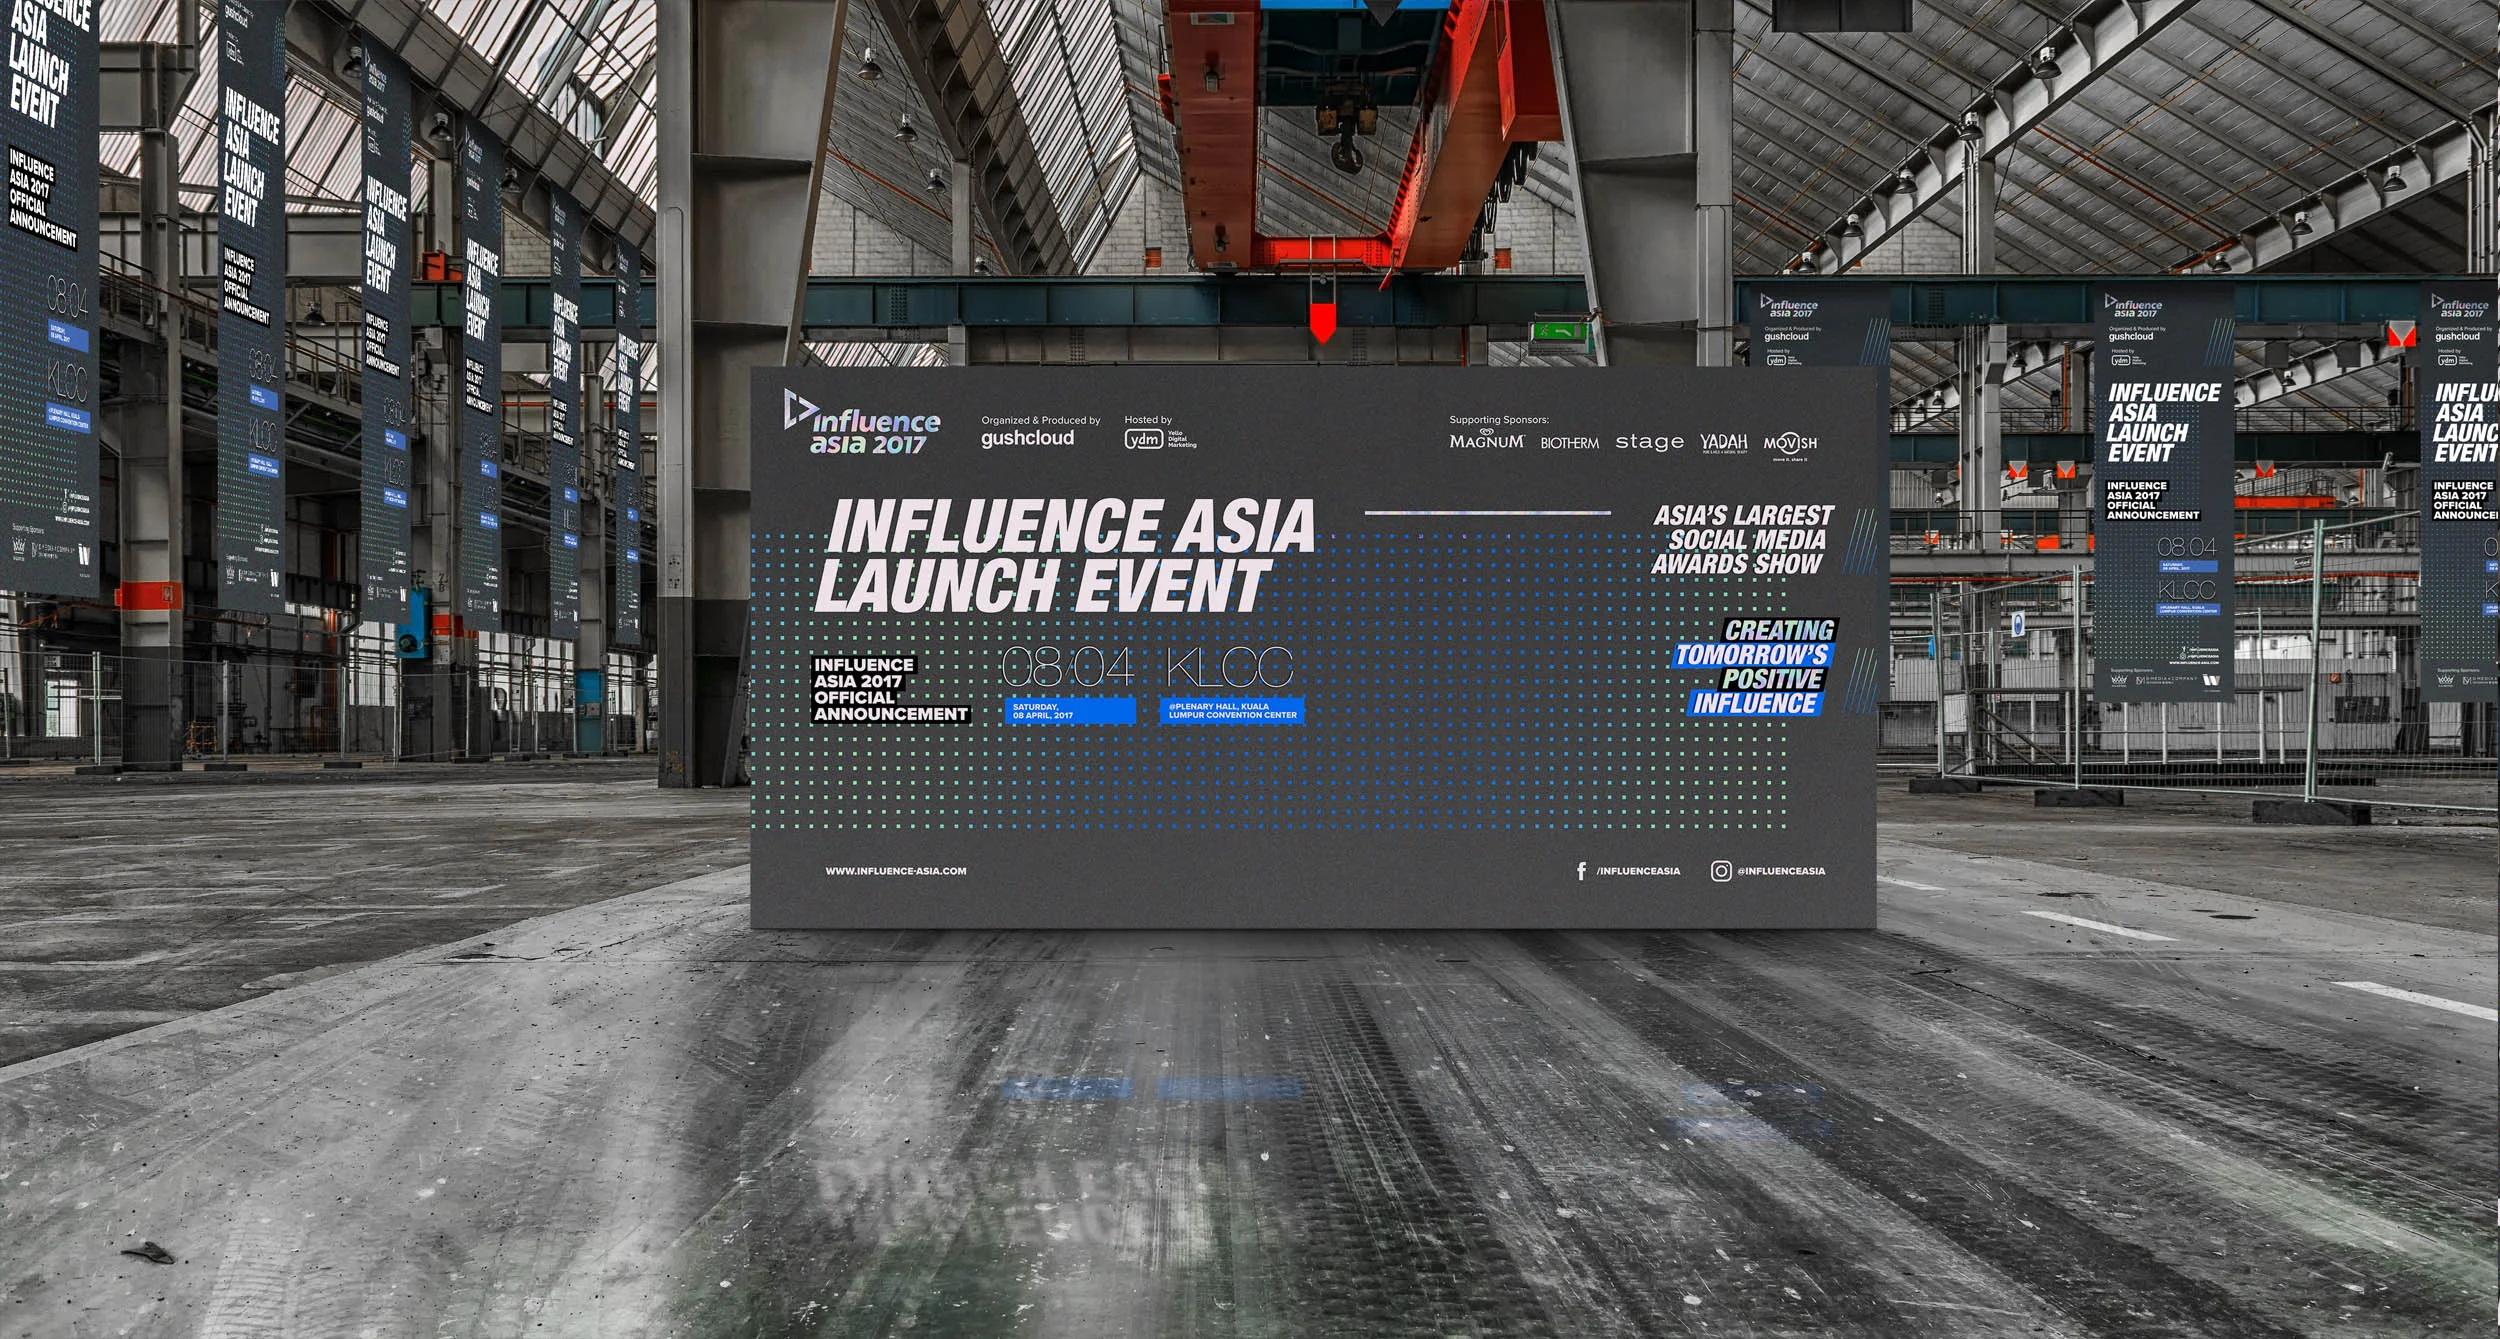Viewport: 2500px width, 1339px height.
Task: Click the /INFLUENCEASIA Facebook handle
Action: click(x=1638, y=871)
